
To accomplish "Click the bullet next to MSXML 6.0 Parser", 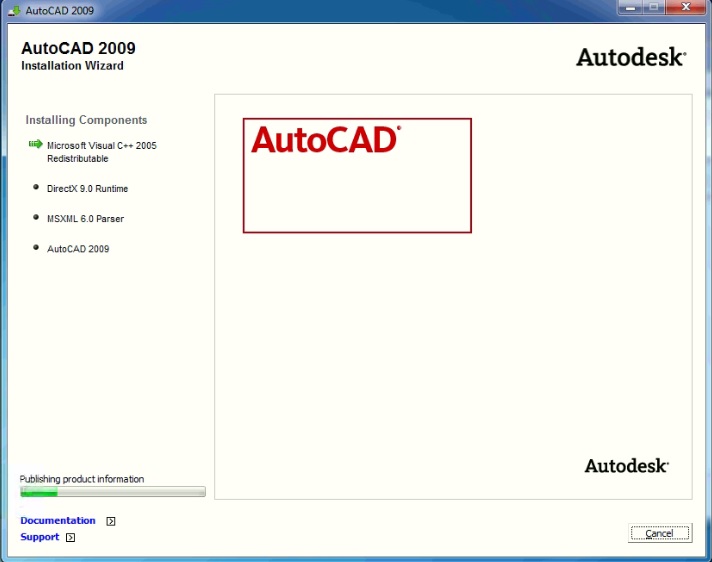I will [x=36, y=217].
